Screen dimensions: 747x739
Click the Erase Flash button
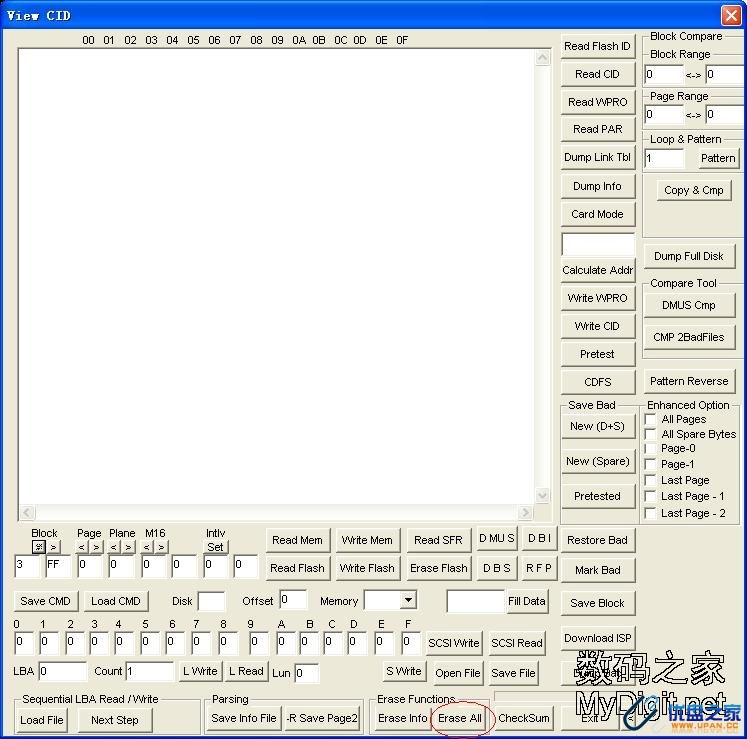click(x=438, y=568)
